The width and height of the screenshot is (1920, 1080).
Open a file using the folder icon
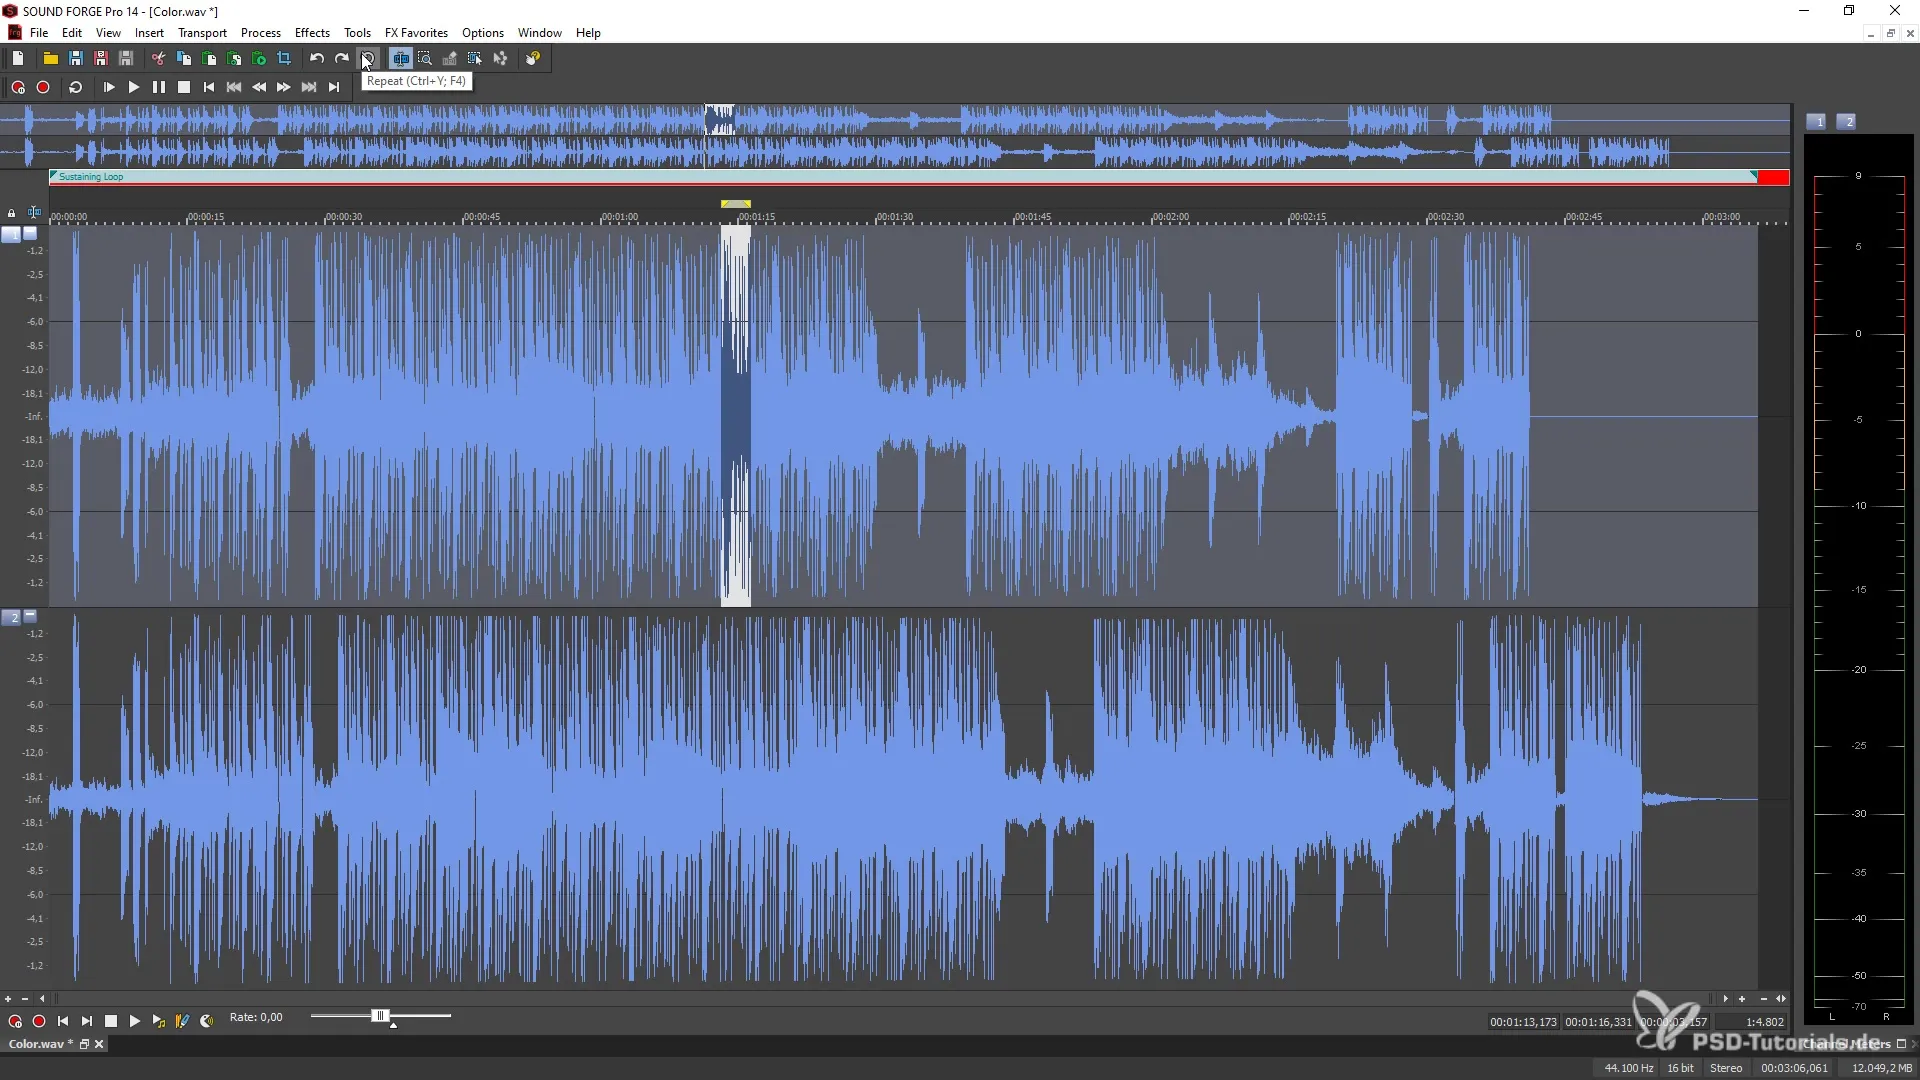click(x=50, y=58)
